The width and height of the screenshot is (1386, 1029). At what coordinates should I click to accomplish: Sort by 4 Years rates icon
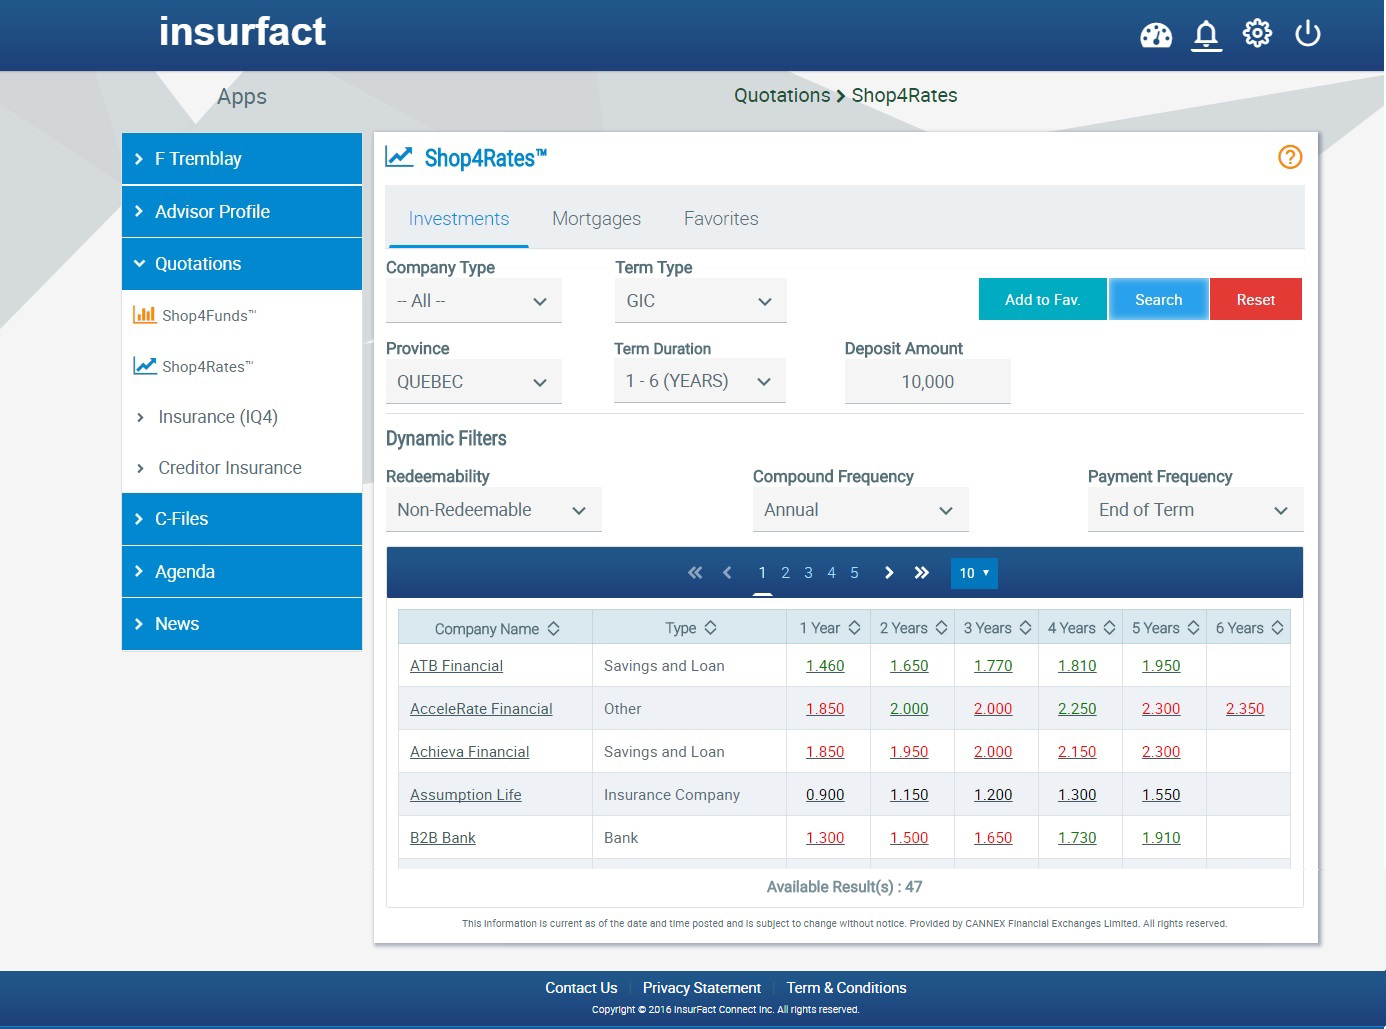pyautogui.click(x=1109, y=628)
